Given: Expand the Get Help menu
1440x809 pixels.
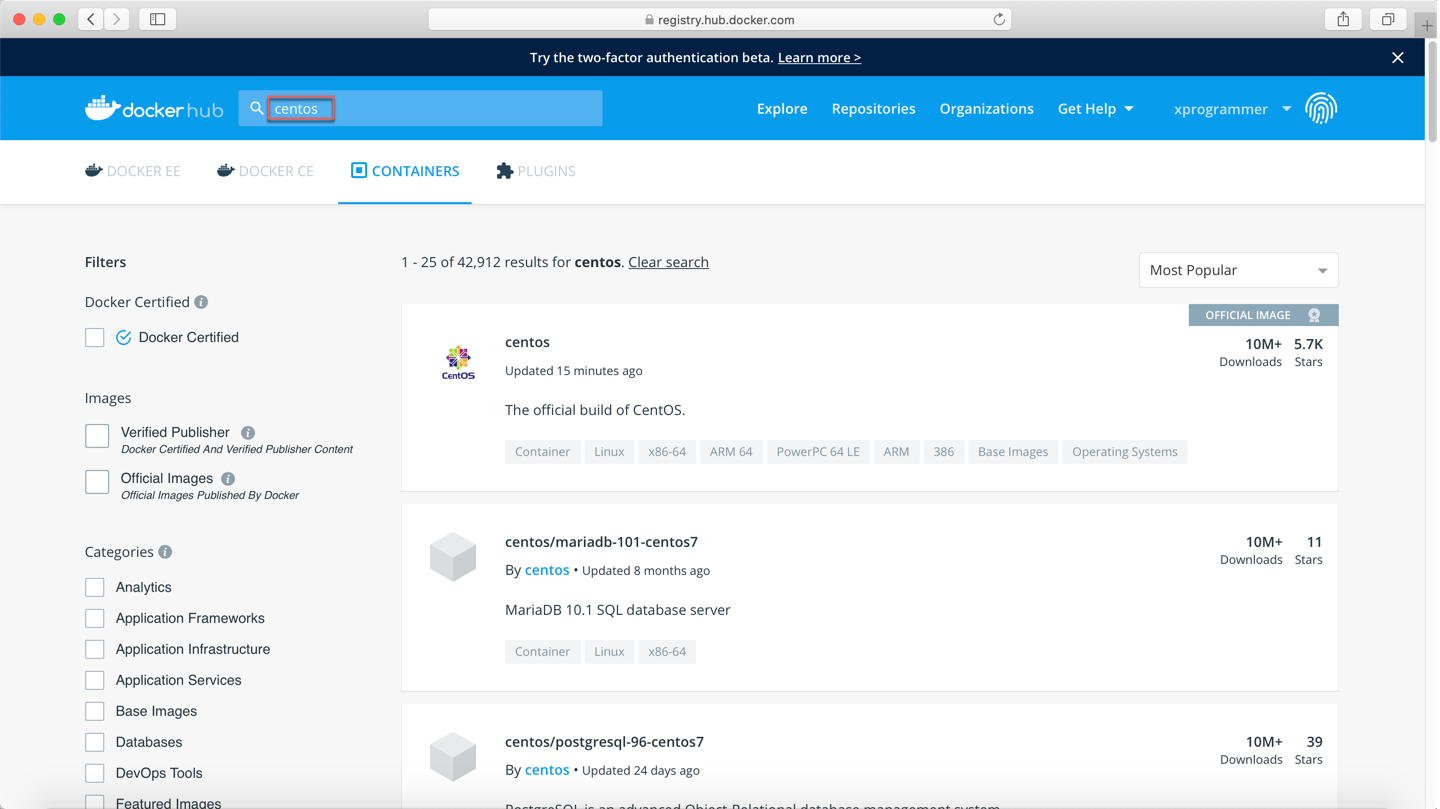Looking at the screenshot, I should [1095, 108].
